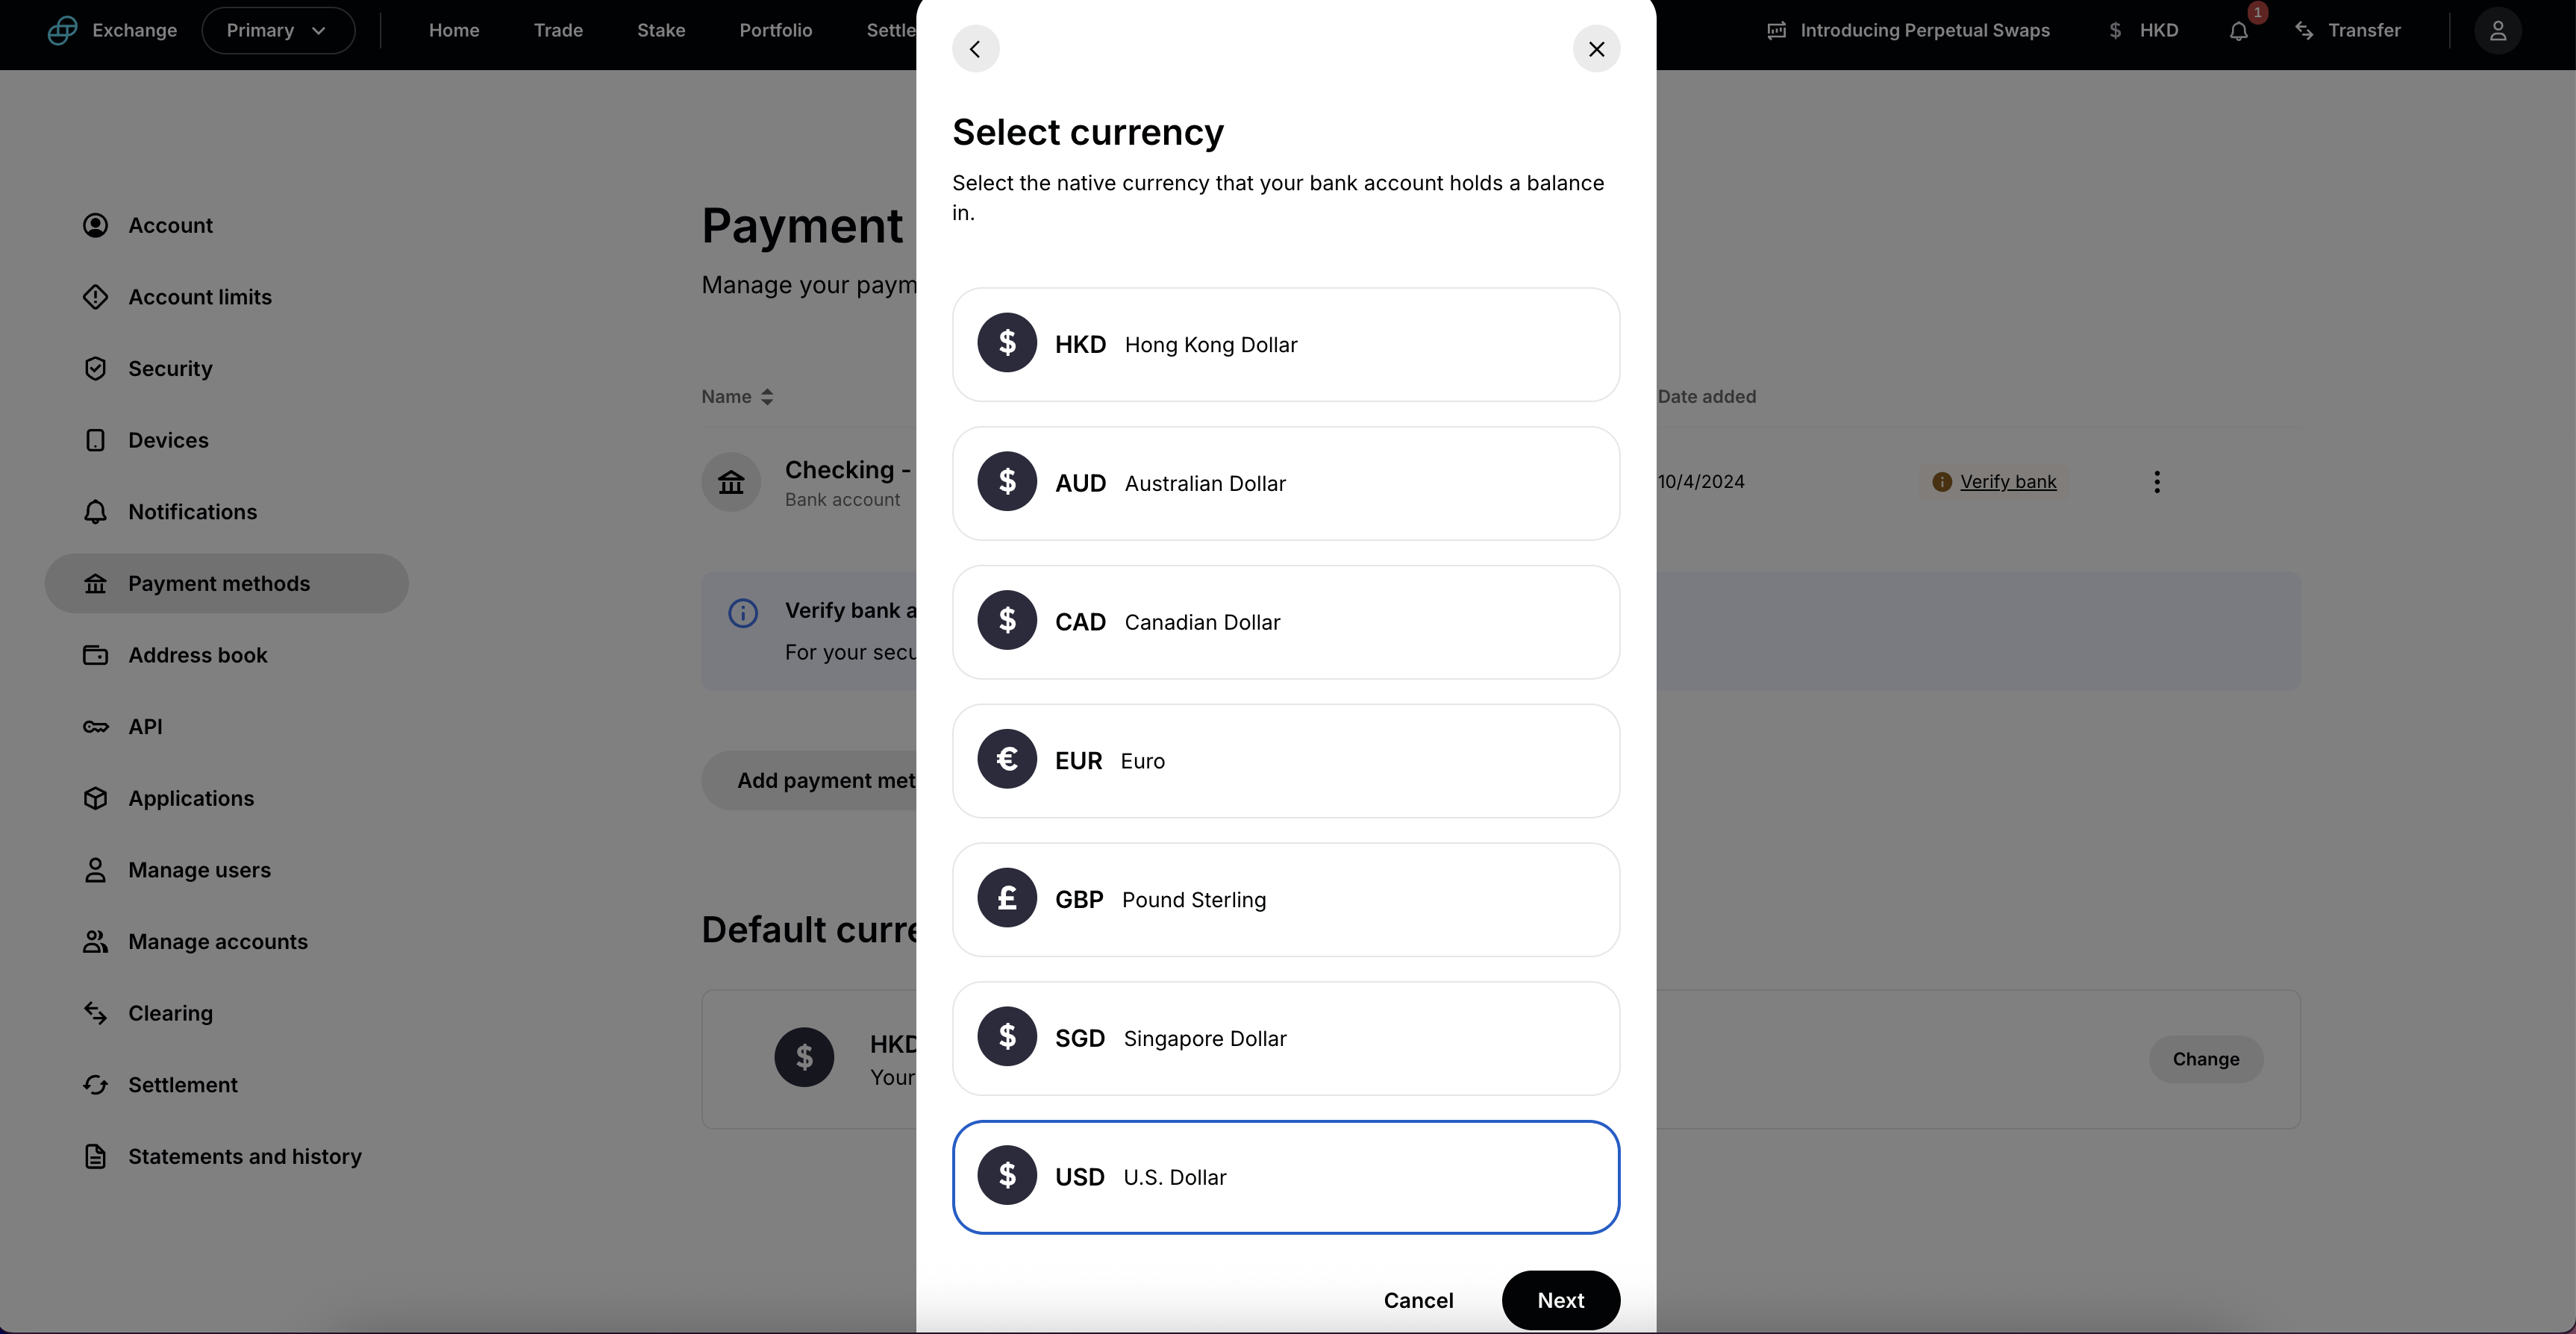Open the notifications bell icon

pyautogui.click(x=2239, y=31)
